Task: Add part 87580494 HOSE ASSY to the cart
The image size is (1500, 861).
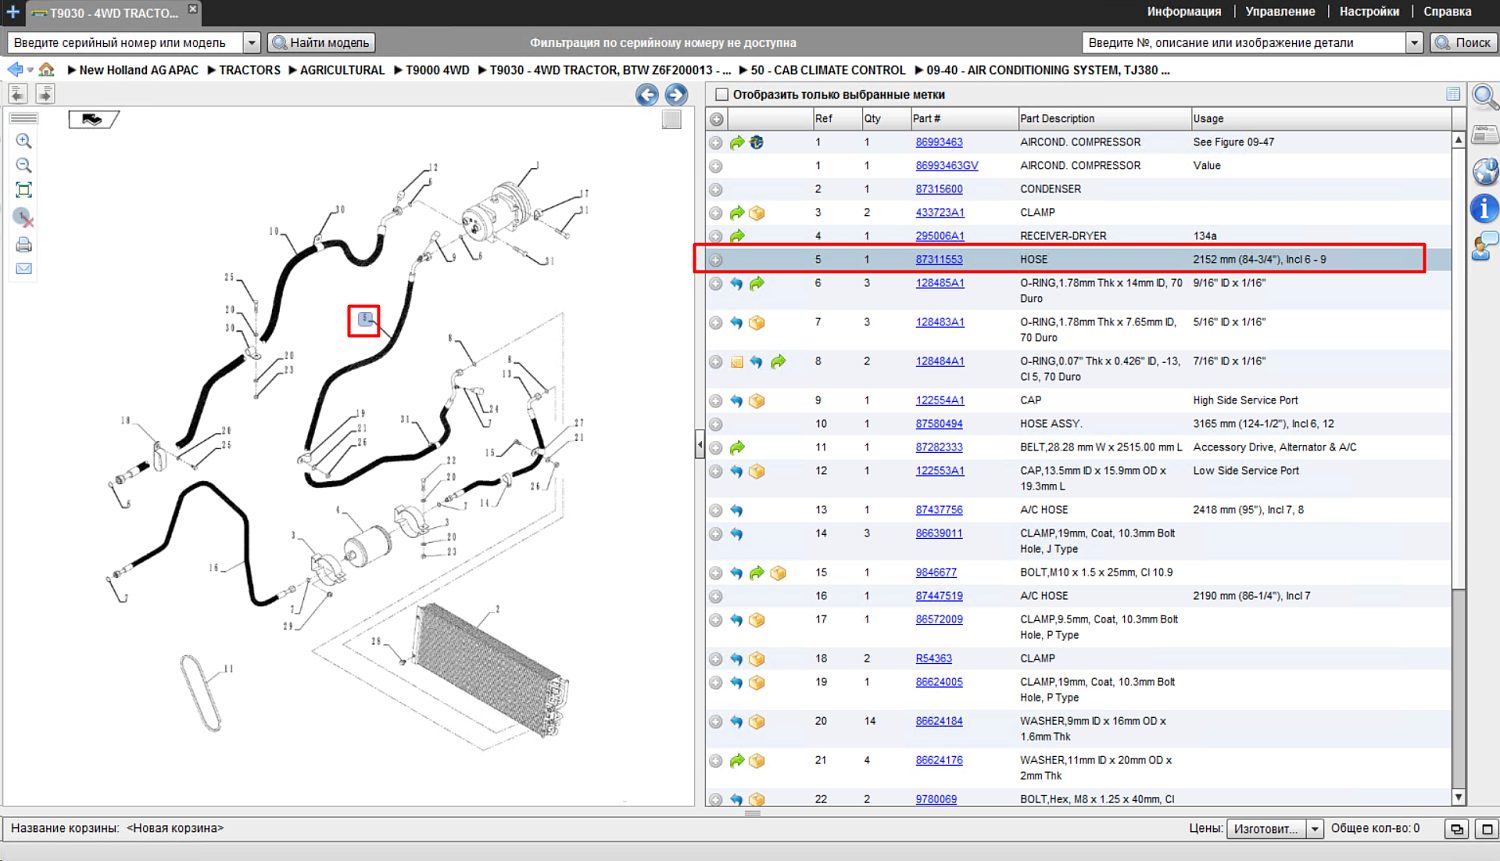Action: (x=716, y=424)
